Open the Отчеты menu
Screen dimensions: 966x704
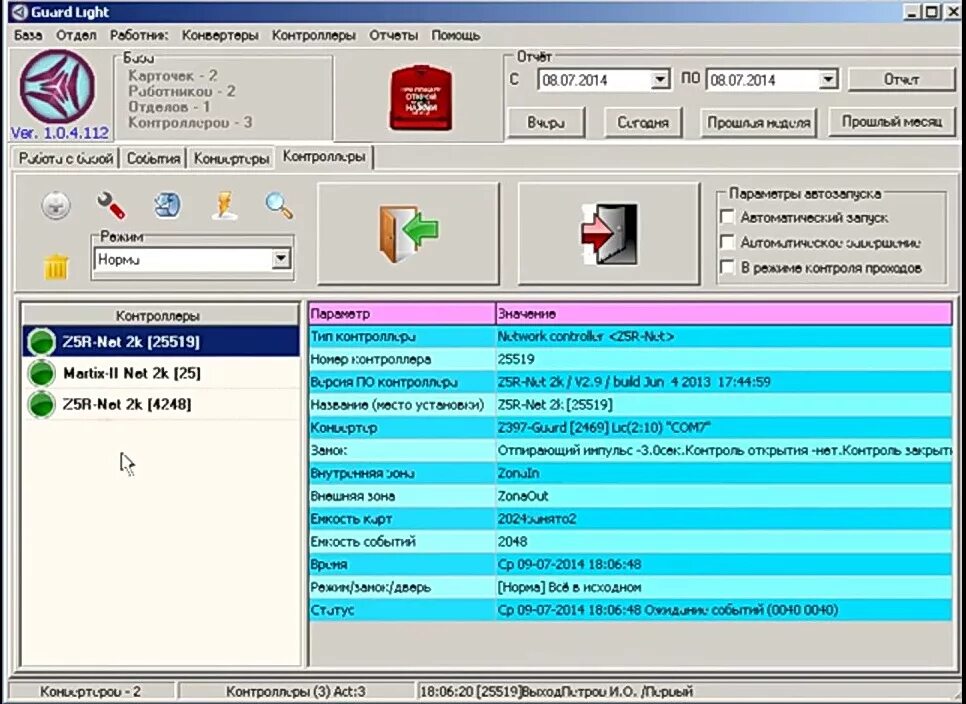click(394, 36)
